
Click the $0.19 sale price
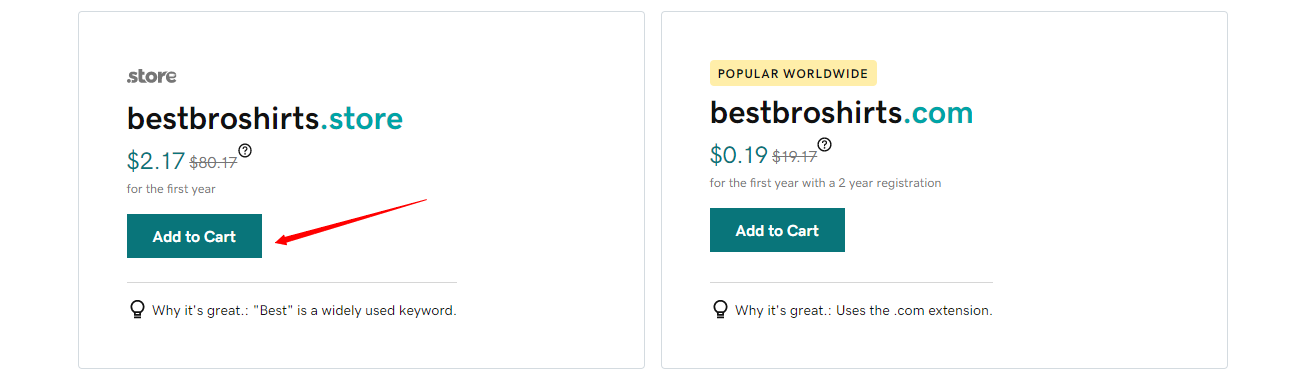click(x=739, y=155)
